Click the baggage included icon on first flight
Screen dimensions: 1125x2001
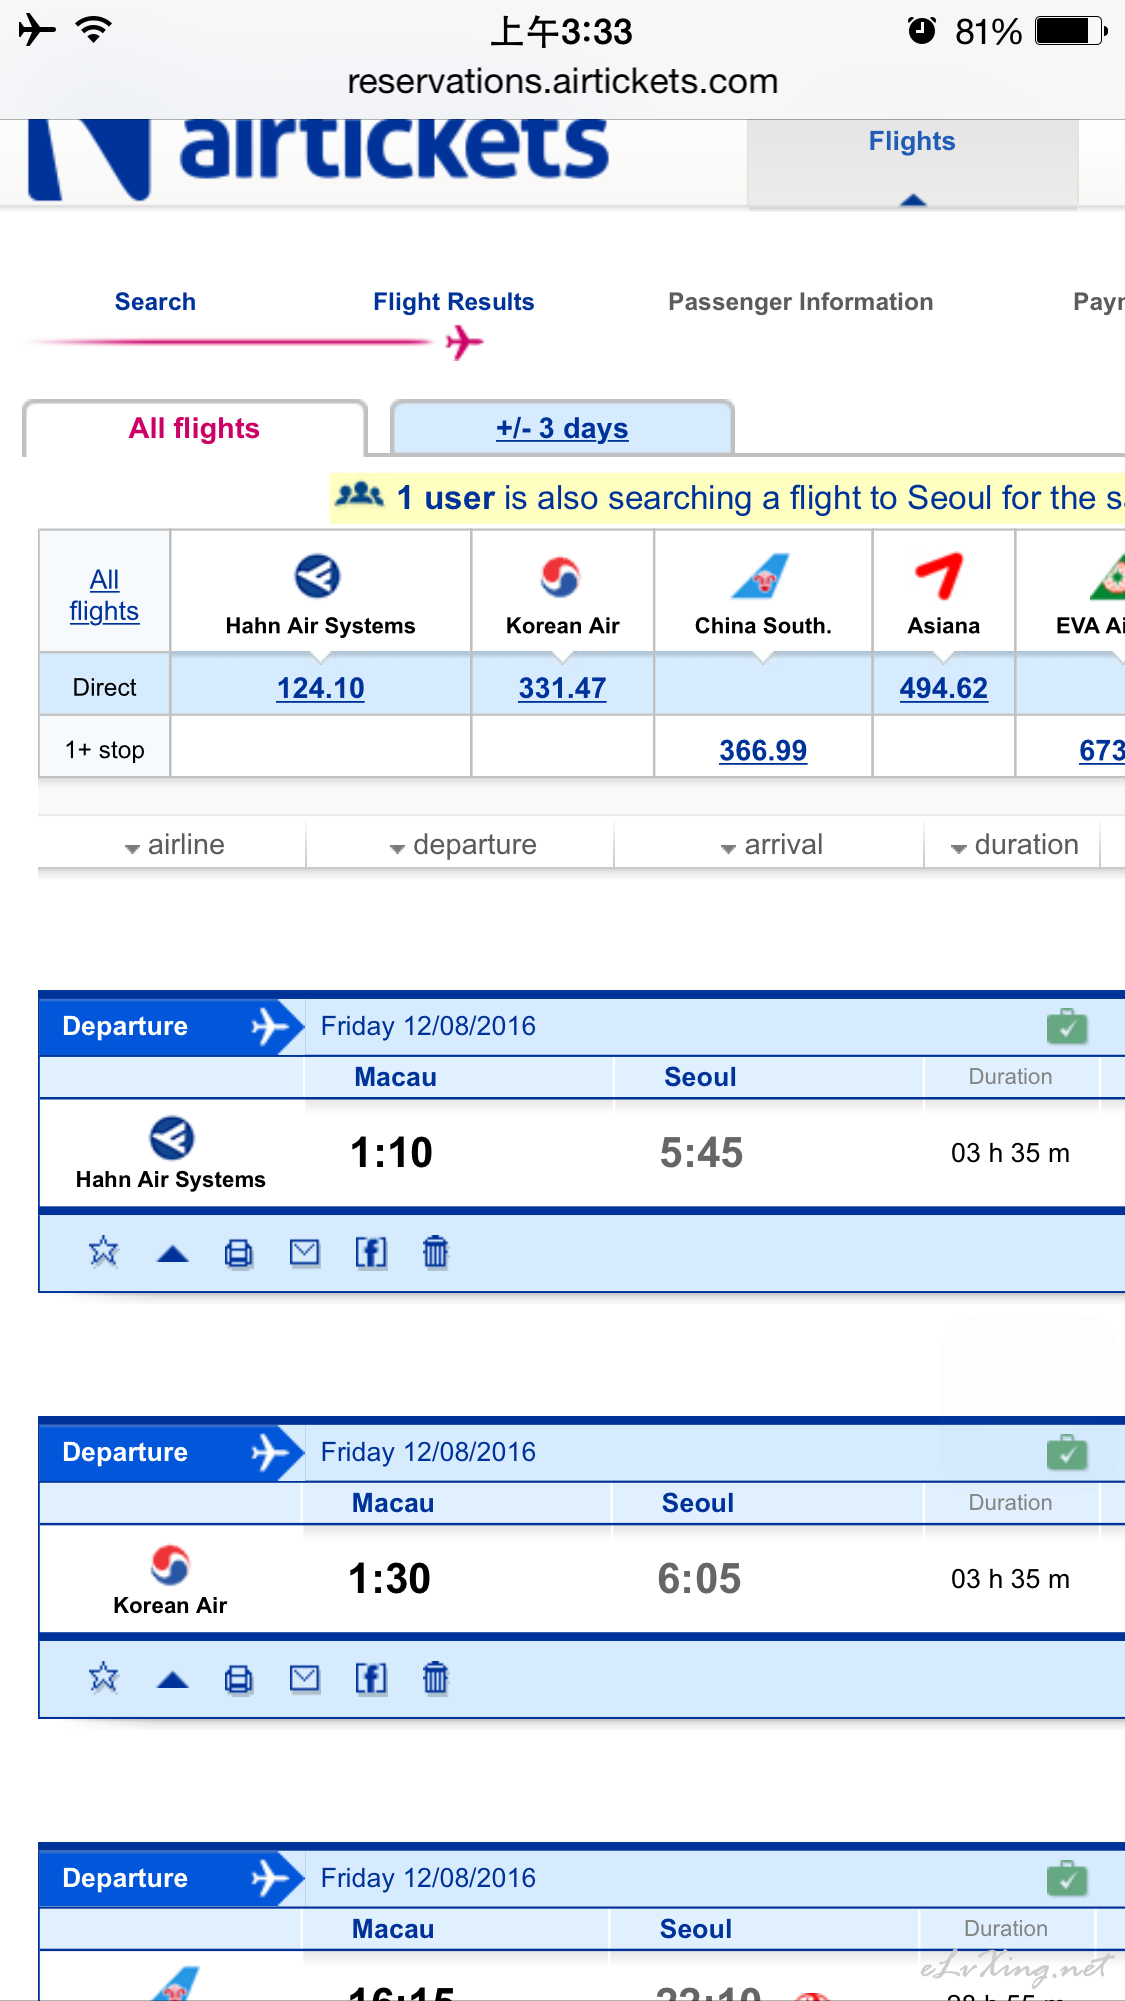point(1067,1026)
